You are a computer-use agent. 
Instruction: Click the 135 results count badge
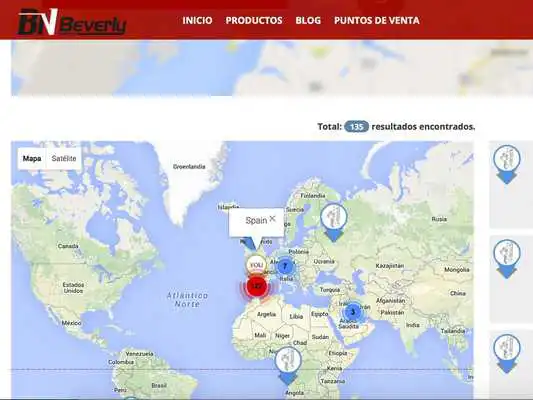click(356, 126)
